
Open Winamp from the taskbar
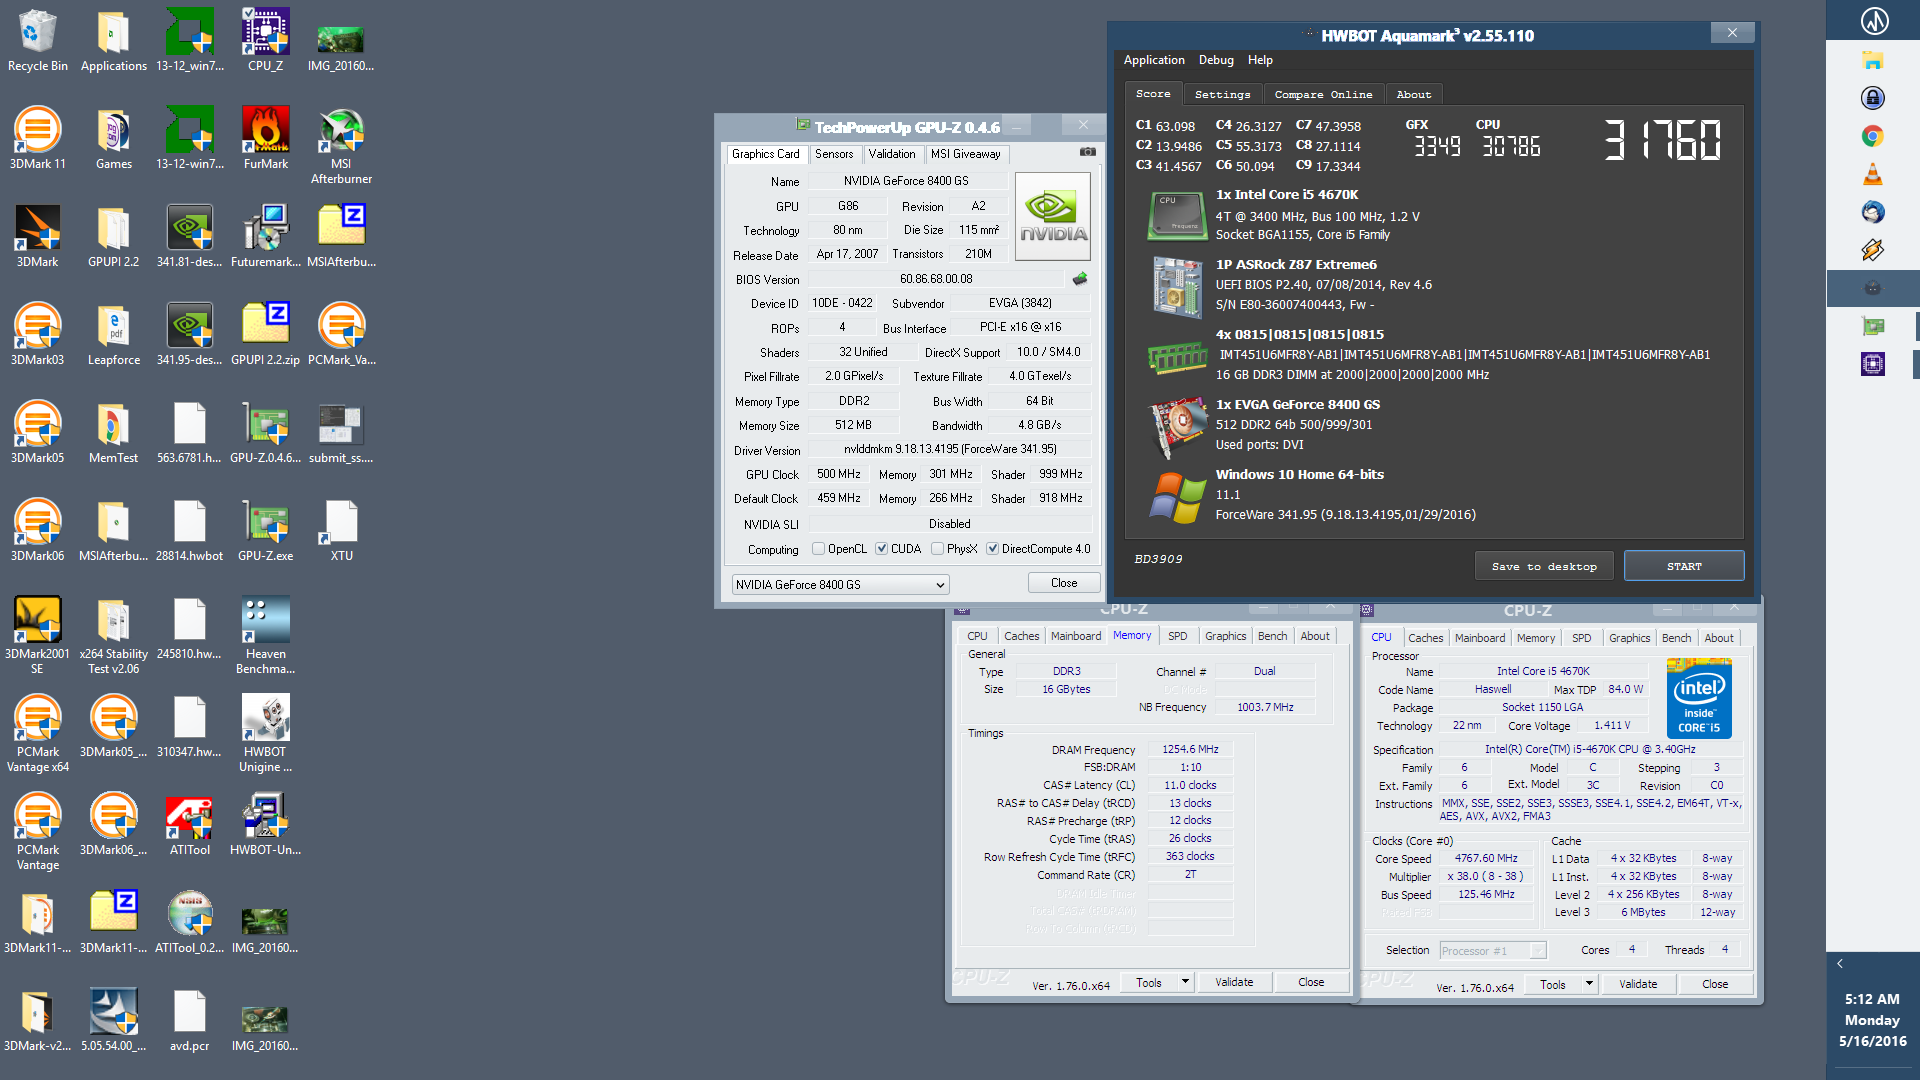click(x=1872, y=250)
